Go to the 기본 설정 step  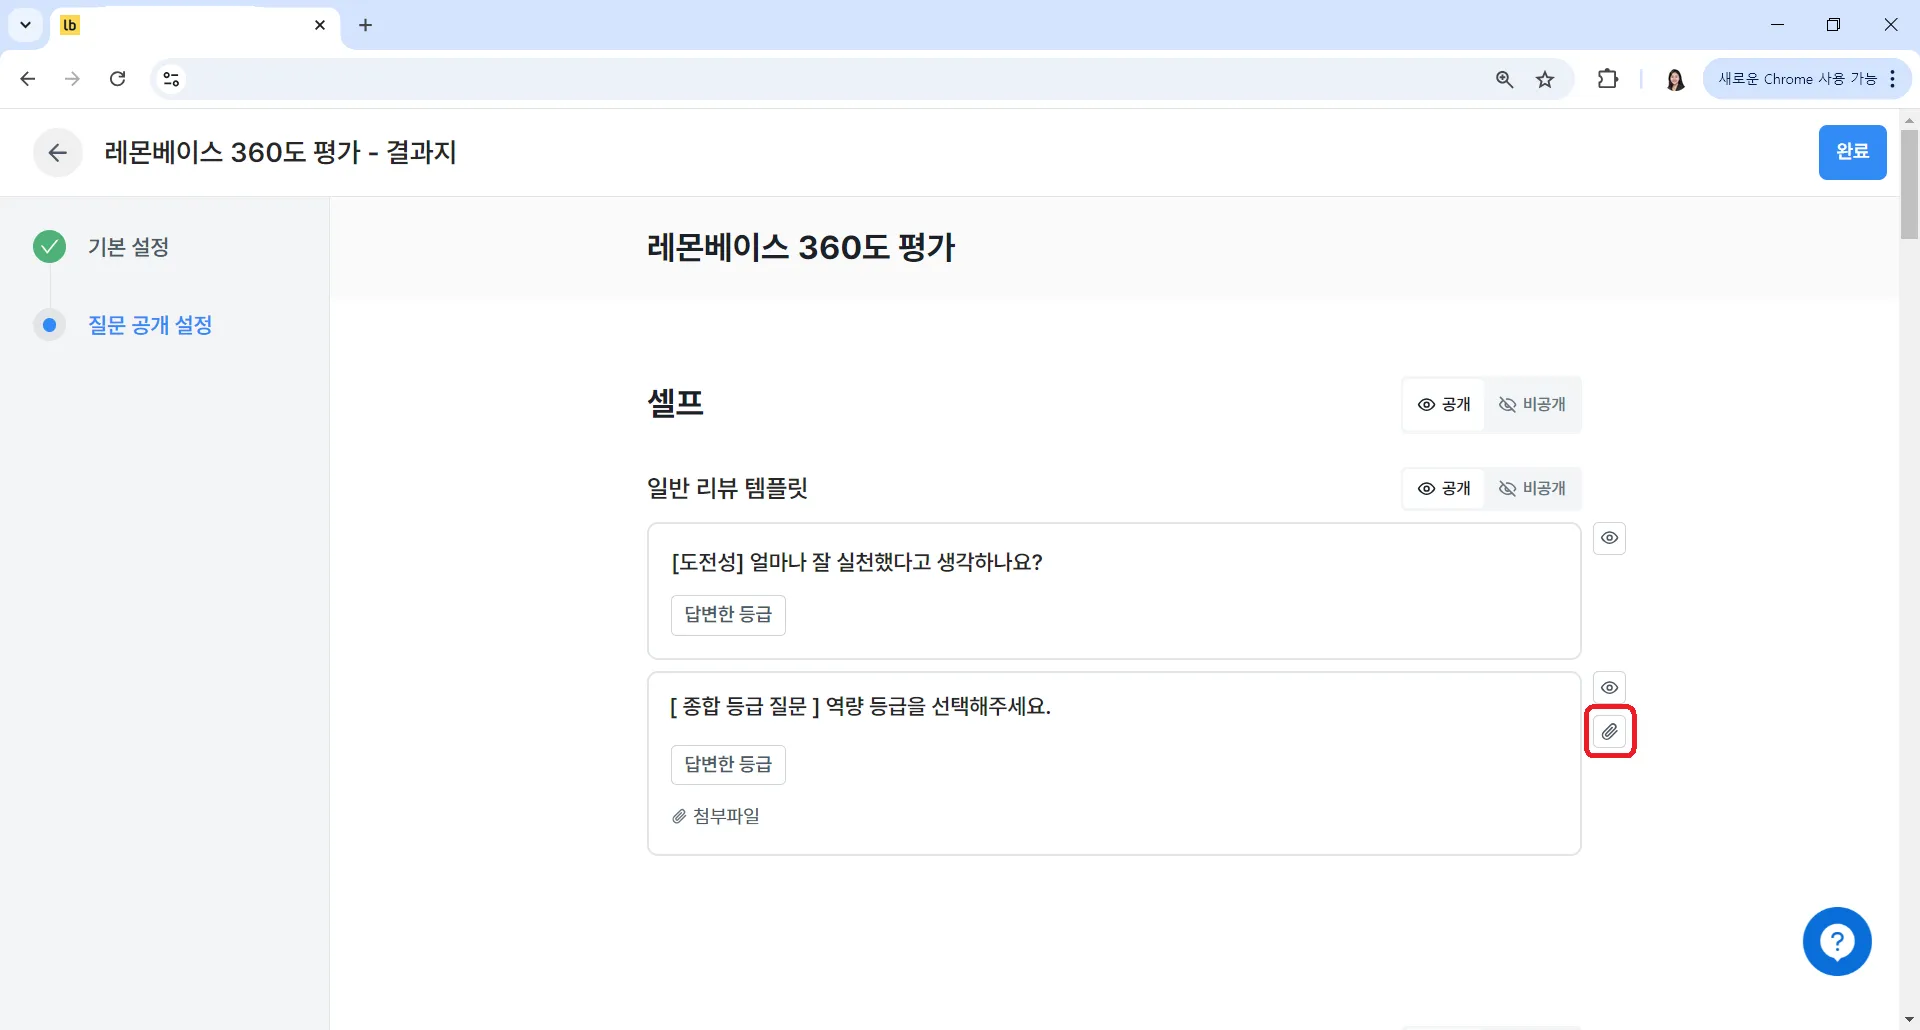click(128, 247)
